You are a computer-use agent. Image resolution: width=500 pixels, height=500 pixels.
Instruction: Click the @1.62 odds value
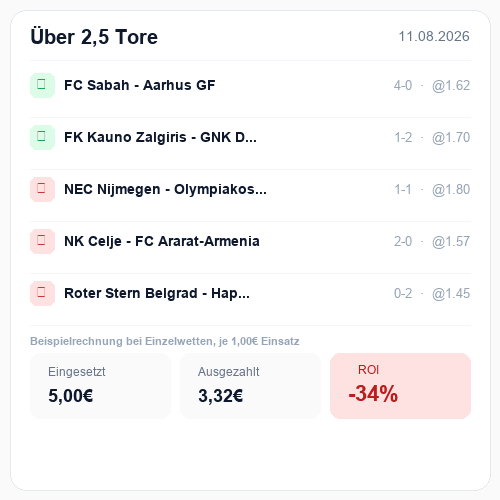tap(451, 86)
